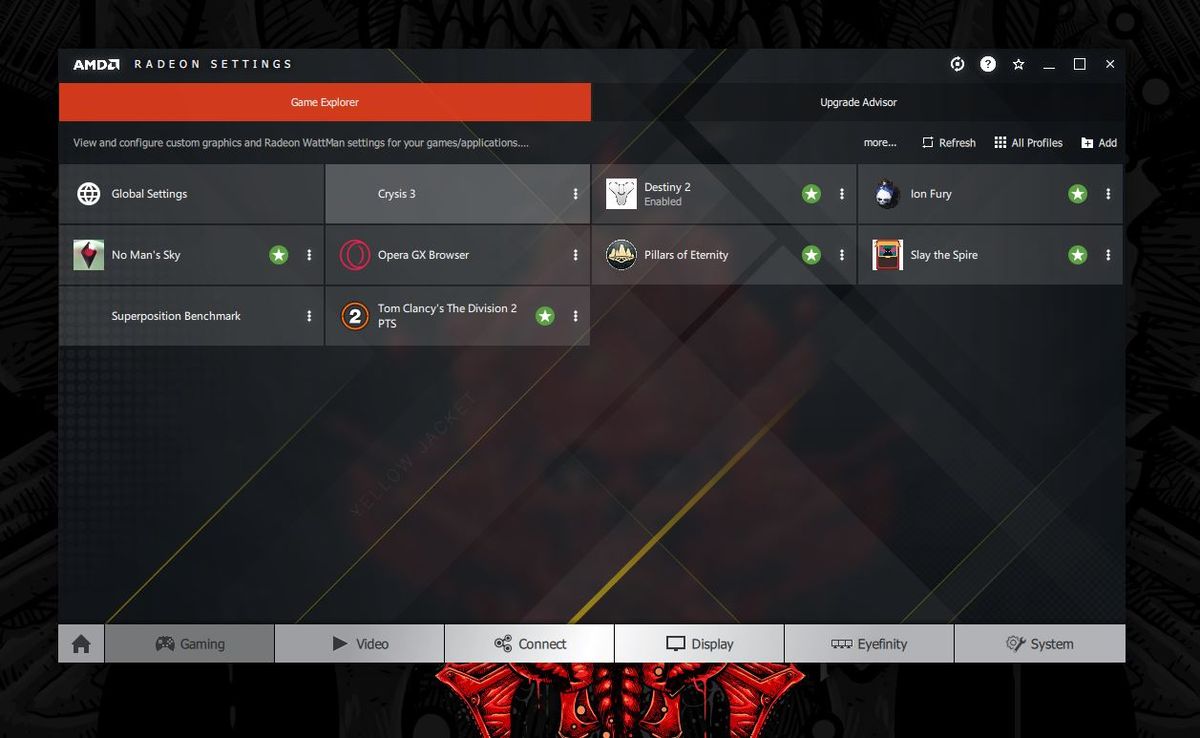Toggle the star on Ion Fury profile
Screen dimensions: 1200x738
pyautogui.click(x=1077, y=194)
